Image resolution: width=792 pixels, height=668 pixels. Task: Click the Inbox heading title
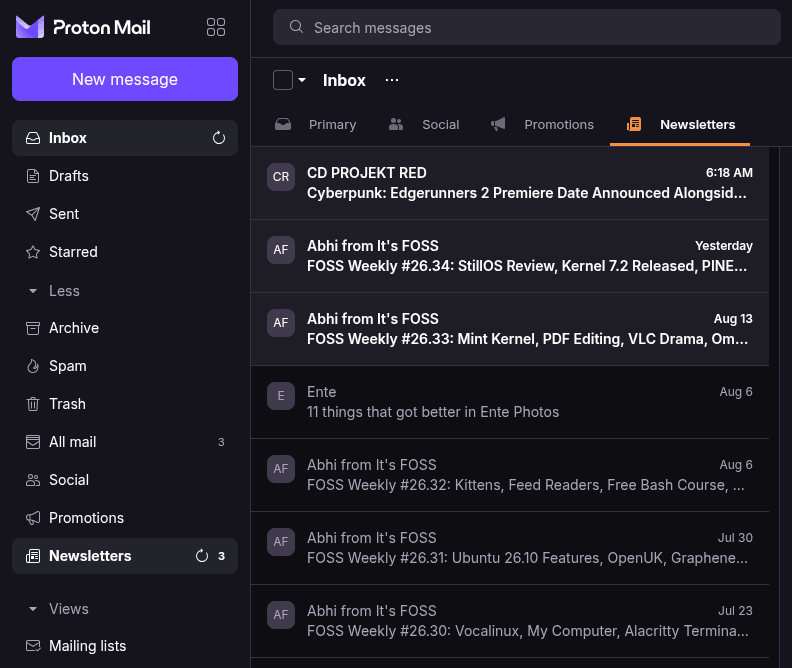[x=344, y=80]
